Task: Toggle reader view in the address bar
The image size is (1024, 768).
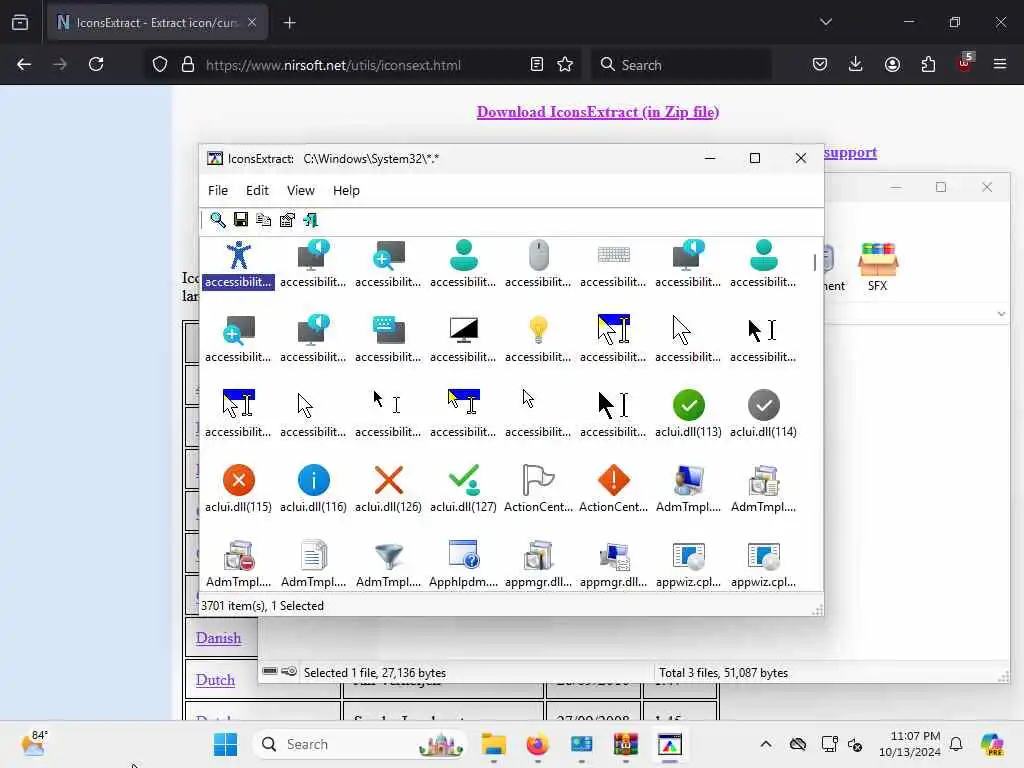Action: coord(537,64)
